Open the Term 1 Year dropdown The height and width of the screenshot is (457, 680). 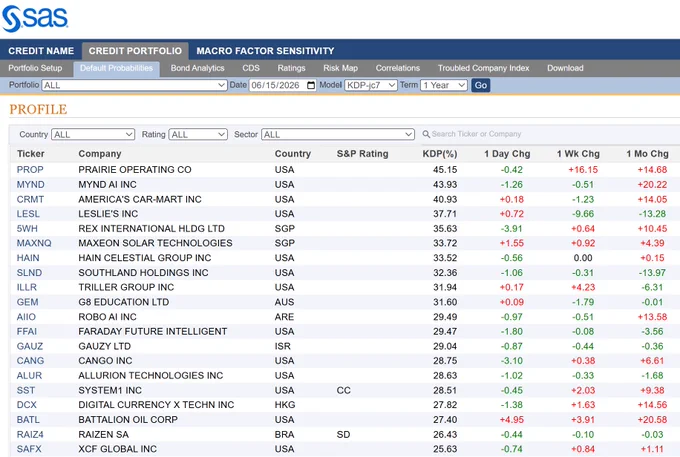[444, 85]
